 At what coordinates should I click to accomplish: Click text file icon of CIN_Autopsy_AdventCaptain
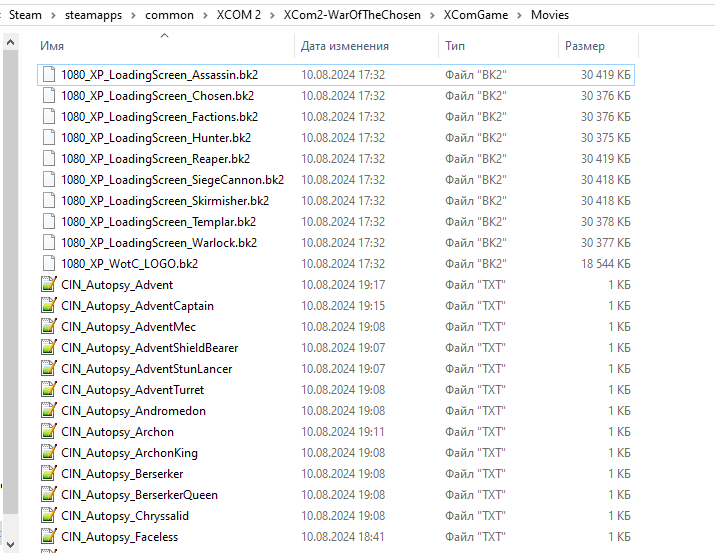click(x=49, y=305)
